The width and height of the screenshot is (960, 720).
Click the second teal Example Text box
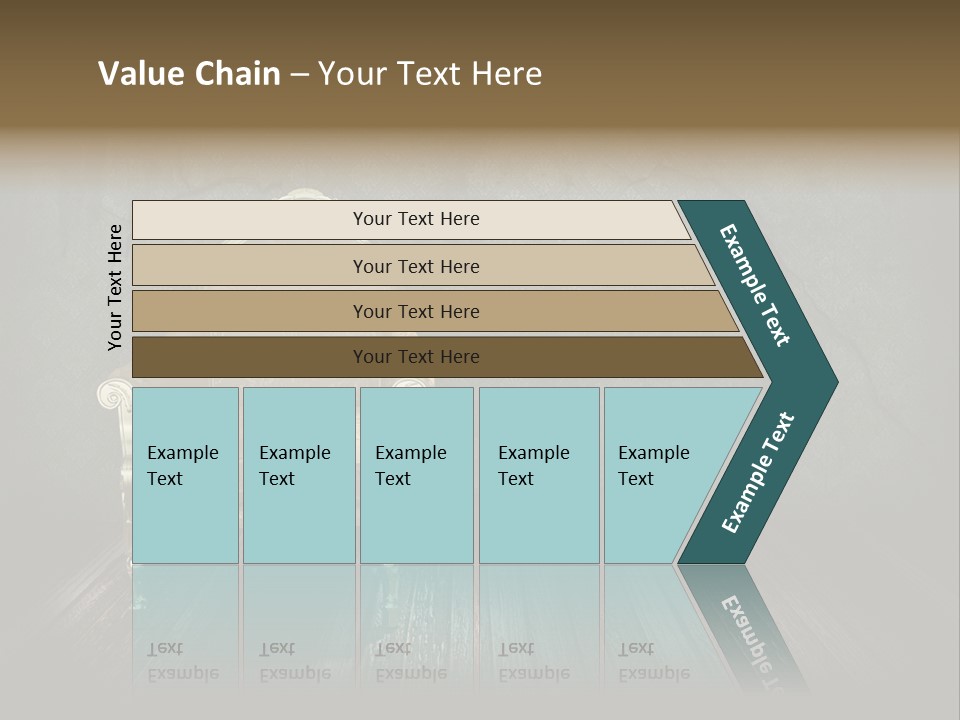coord(299,475)
